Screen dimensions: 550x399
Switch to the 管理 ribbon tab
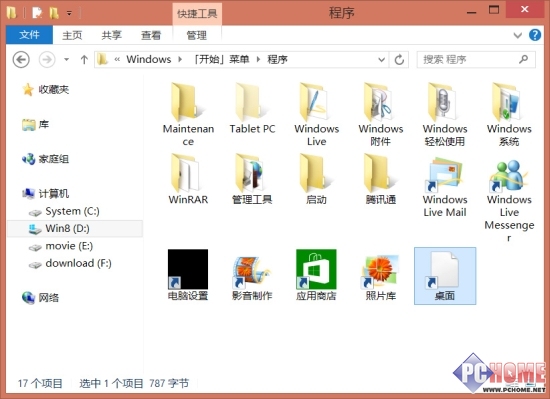tap(196, 35)
